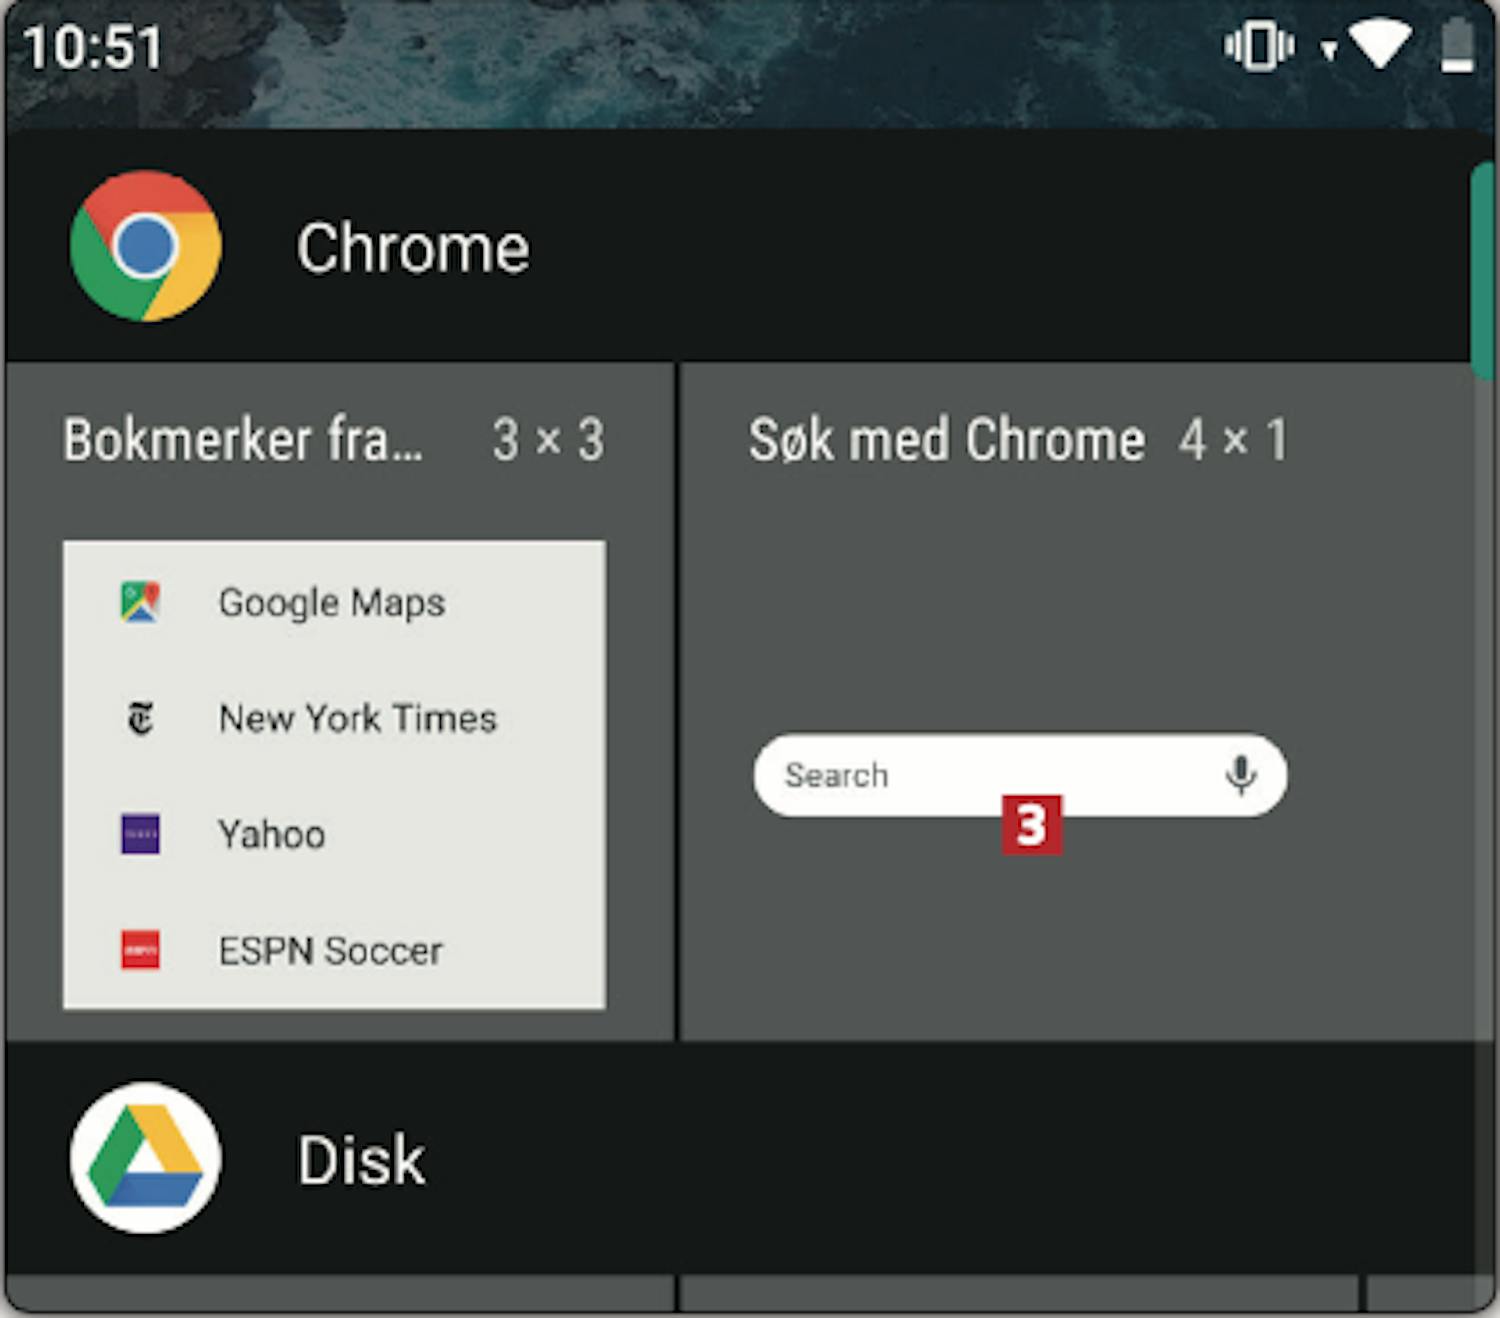1500x1318 pixels.
Task: Tap the 4 × 1 widget size label
Action: pyautogui.click(x=1233, y=440)
